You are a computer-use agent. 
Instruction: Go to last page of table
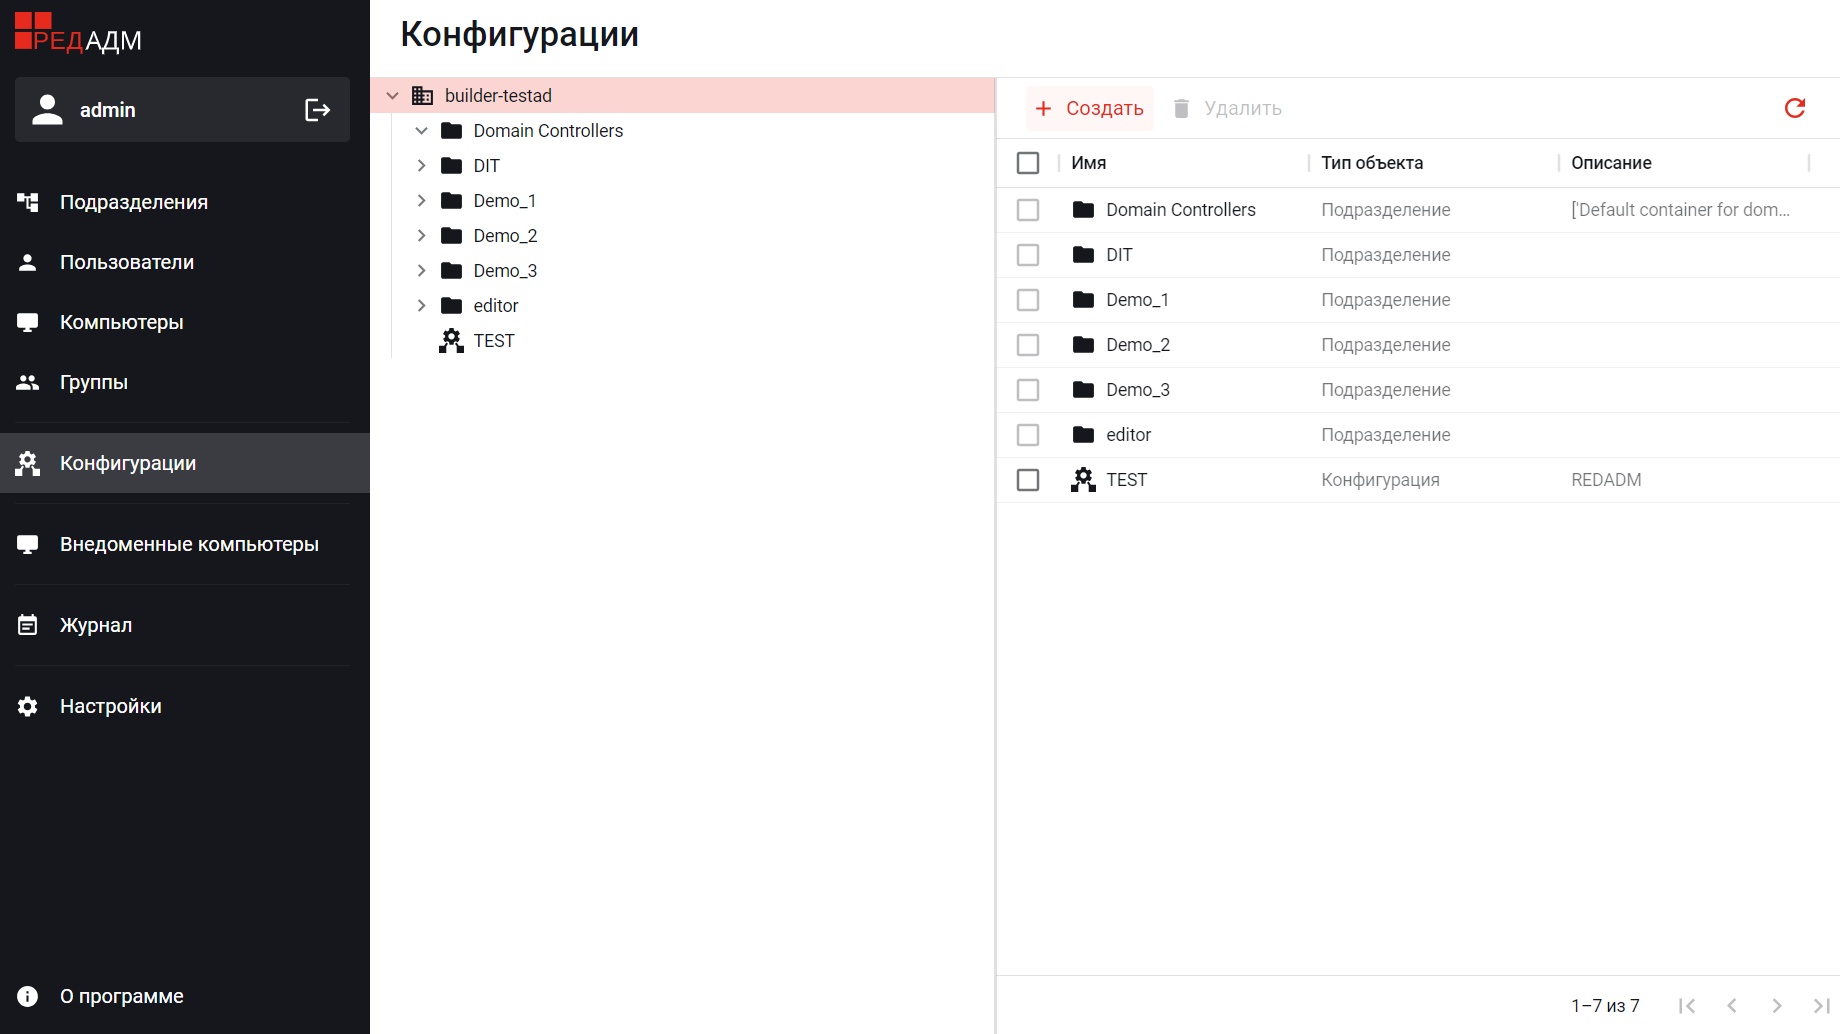point(1821,1006)
